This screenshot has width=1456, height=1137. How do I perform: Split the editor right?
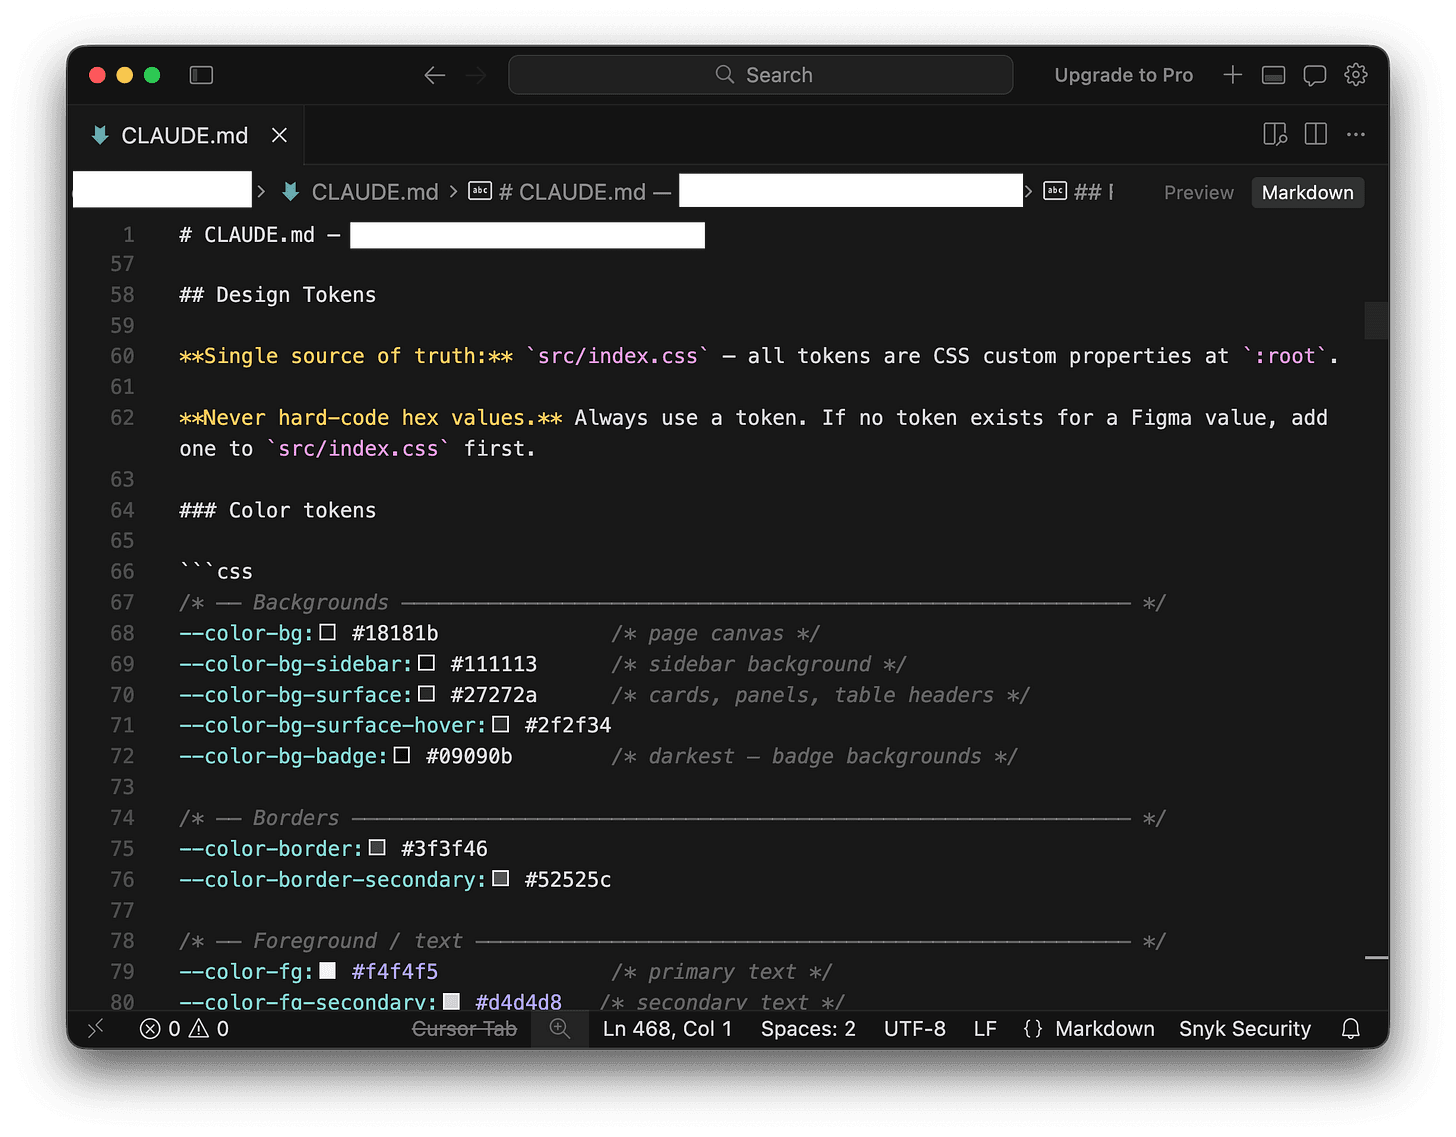tap(1315, 134)
